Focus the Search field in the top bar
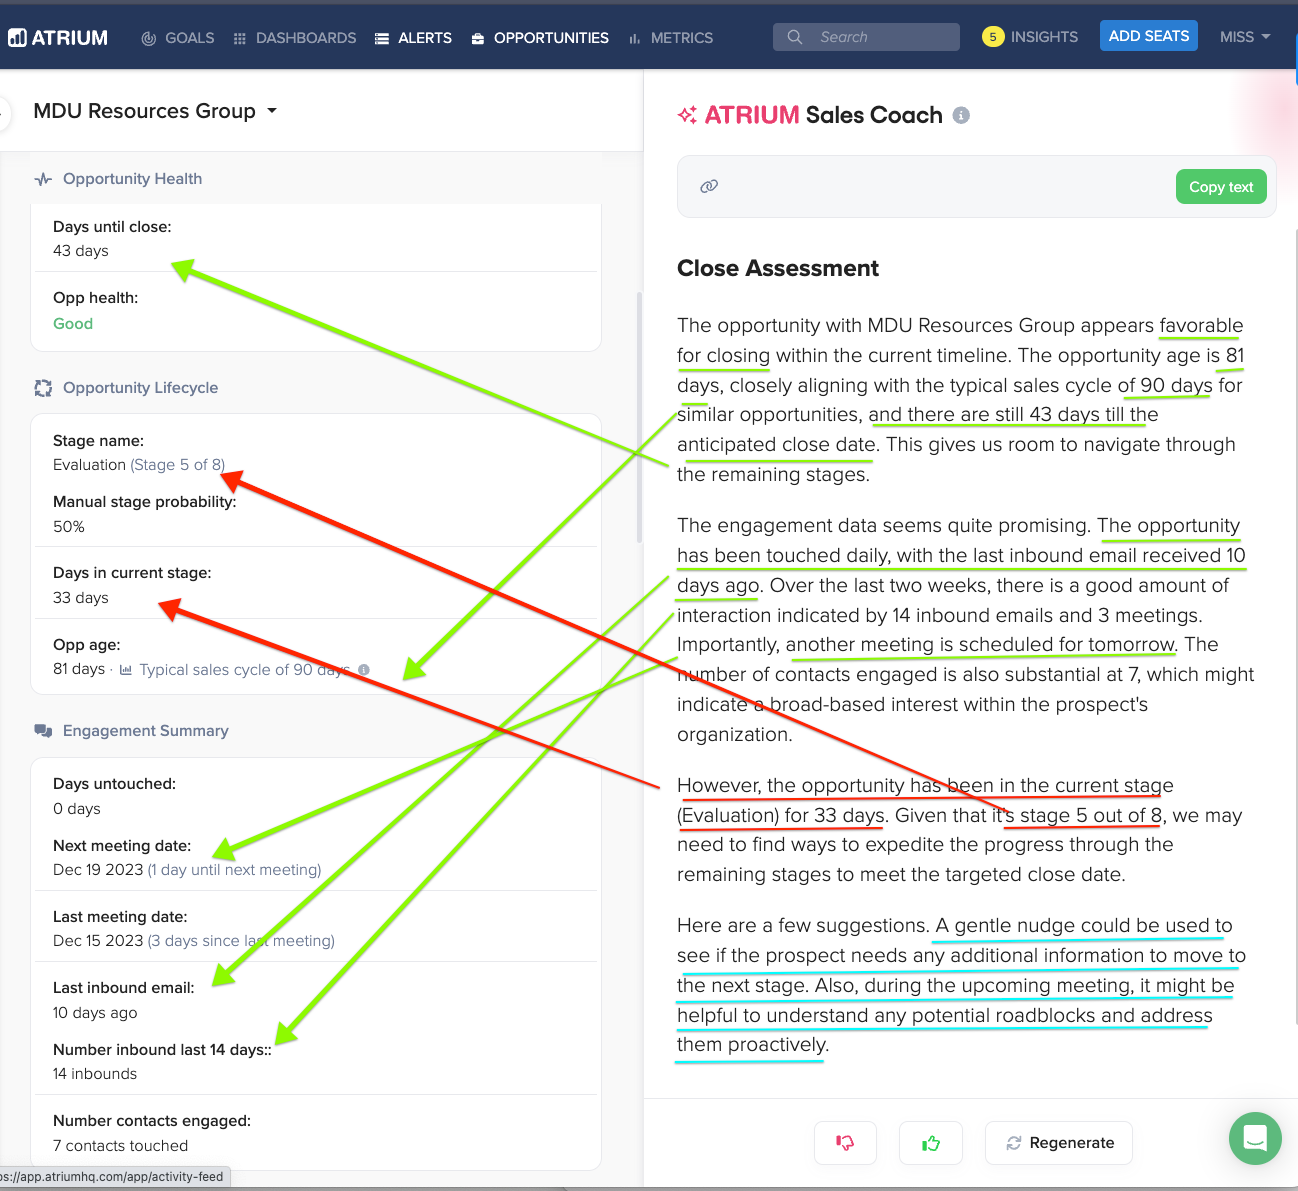 tap(866, 37)
